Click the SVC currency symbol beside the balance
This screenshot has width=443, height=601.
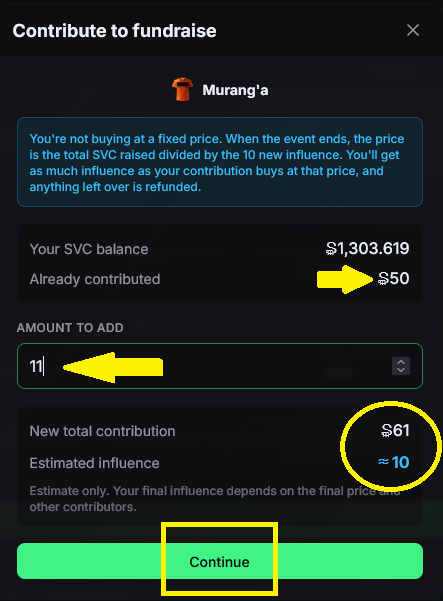pos(331,249)
